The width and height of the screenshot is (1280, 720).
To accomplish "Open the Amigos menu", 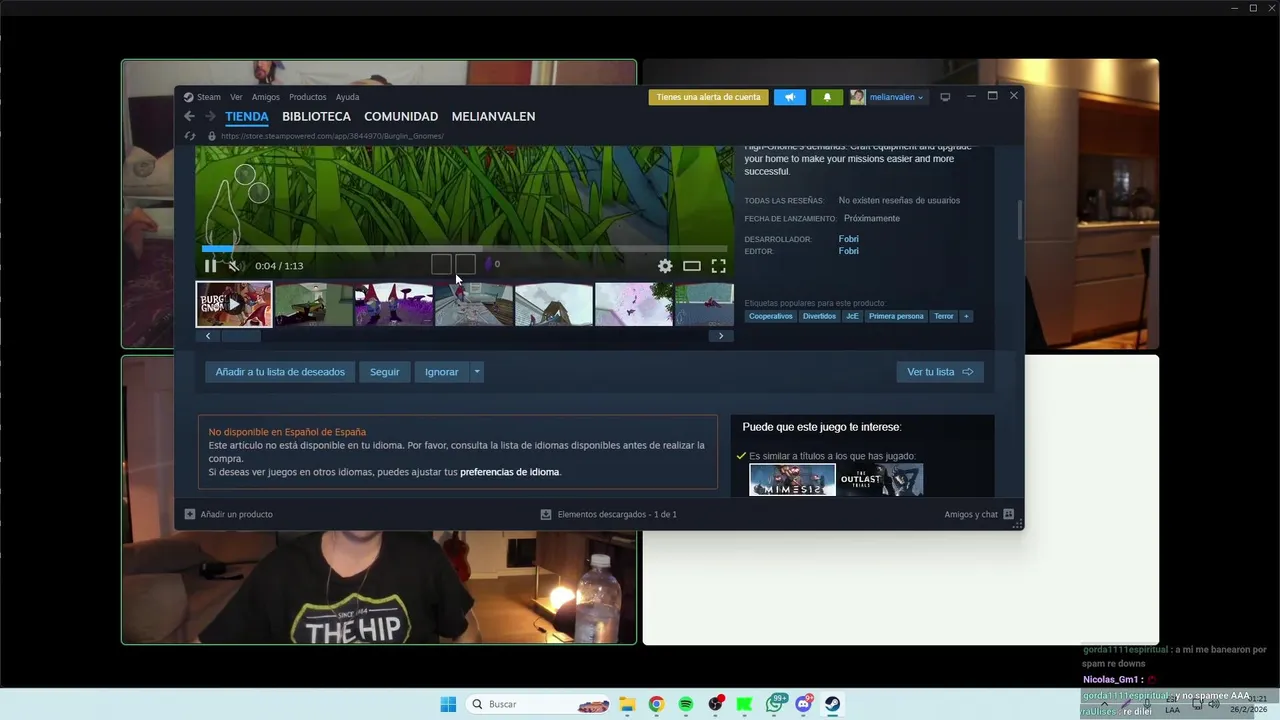I will click(266, 97).
